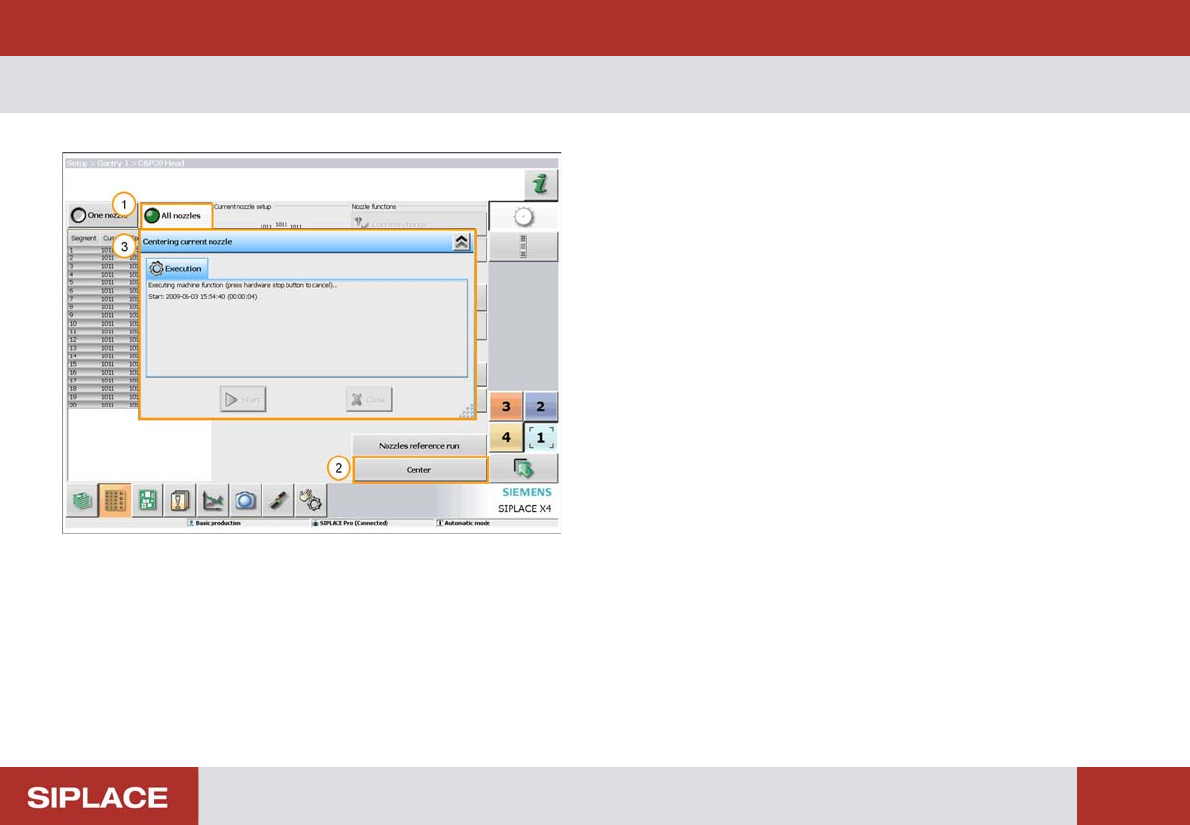
Task: Select segment row 1 in table
Action: [103, 250]
